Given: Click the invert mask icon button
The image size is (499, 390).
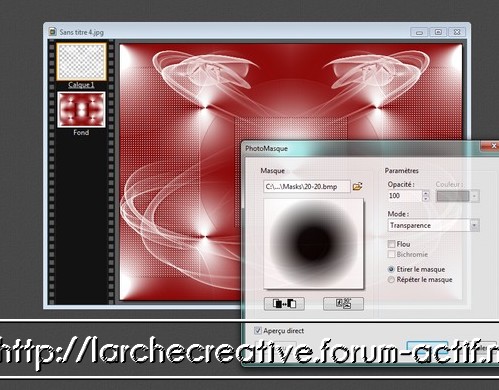Looking at the screenshot, I should [x=284, y=304].
